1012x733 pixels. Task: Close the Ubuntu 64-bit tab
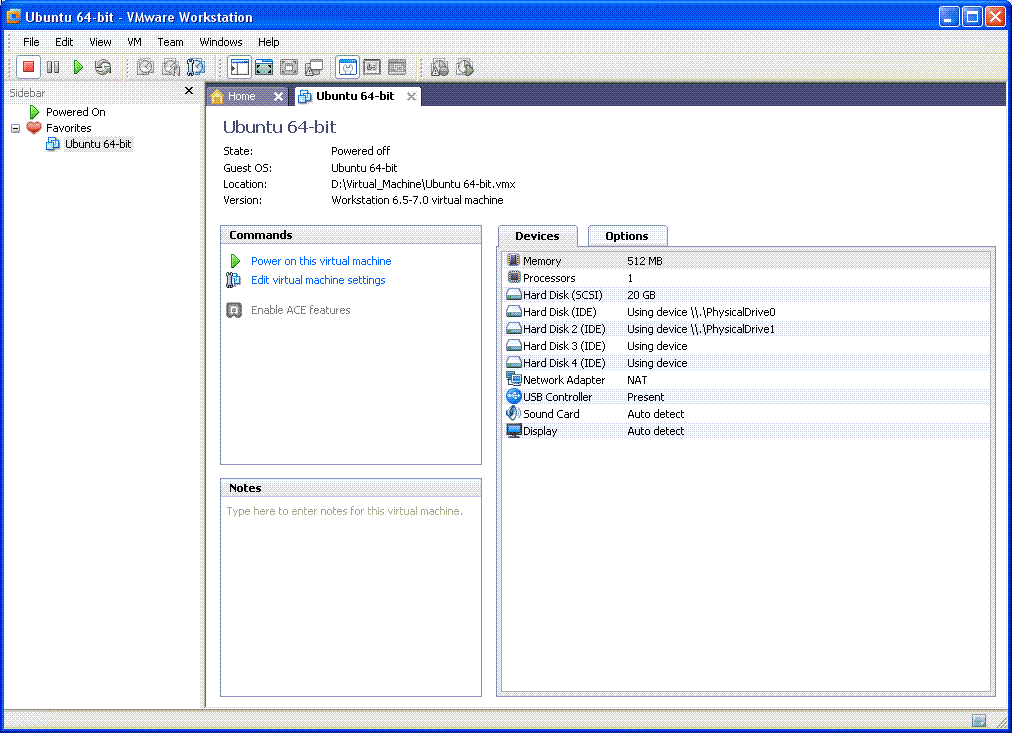[x=411, y=96]
